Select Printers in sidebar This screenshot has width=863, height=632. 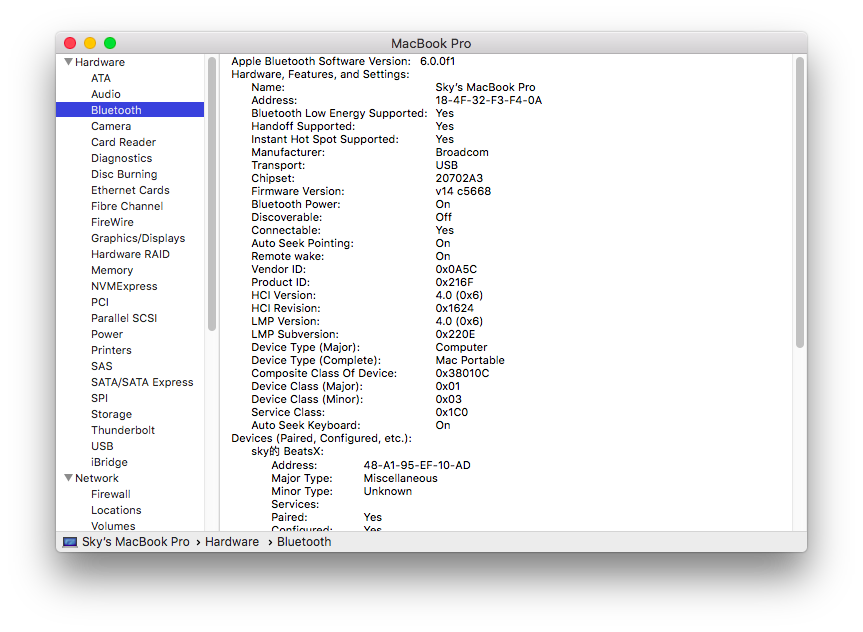coord(111,350)
